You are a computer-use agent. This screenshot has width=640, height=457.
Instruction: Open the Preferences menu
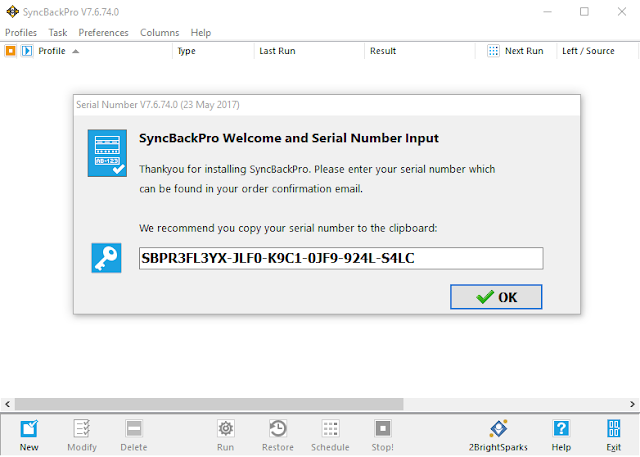(x=103, y=33)
